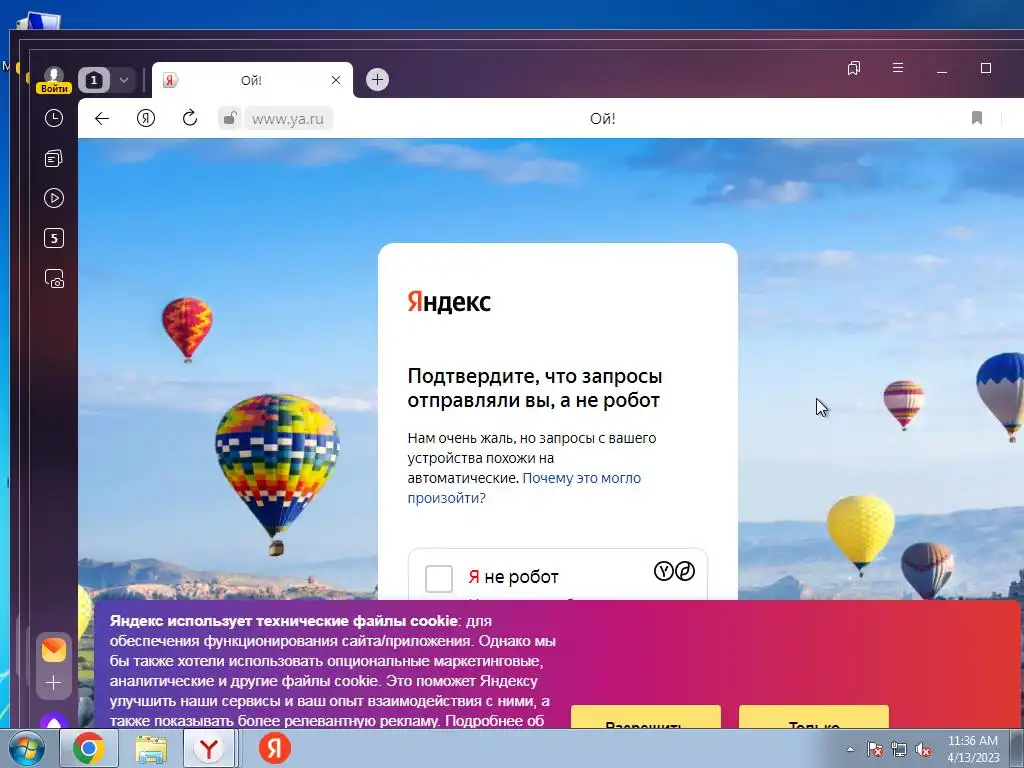1024x768 pixels.
Task: Expand the tab groups dropdown arrow
Action: [123, 80]
